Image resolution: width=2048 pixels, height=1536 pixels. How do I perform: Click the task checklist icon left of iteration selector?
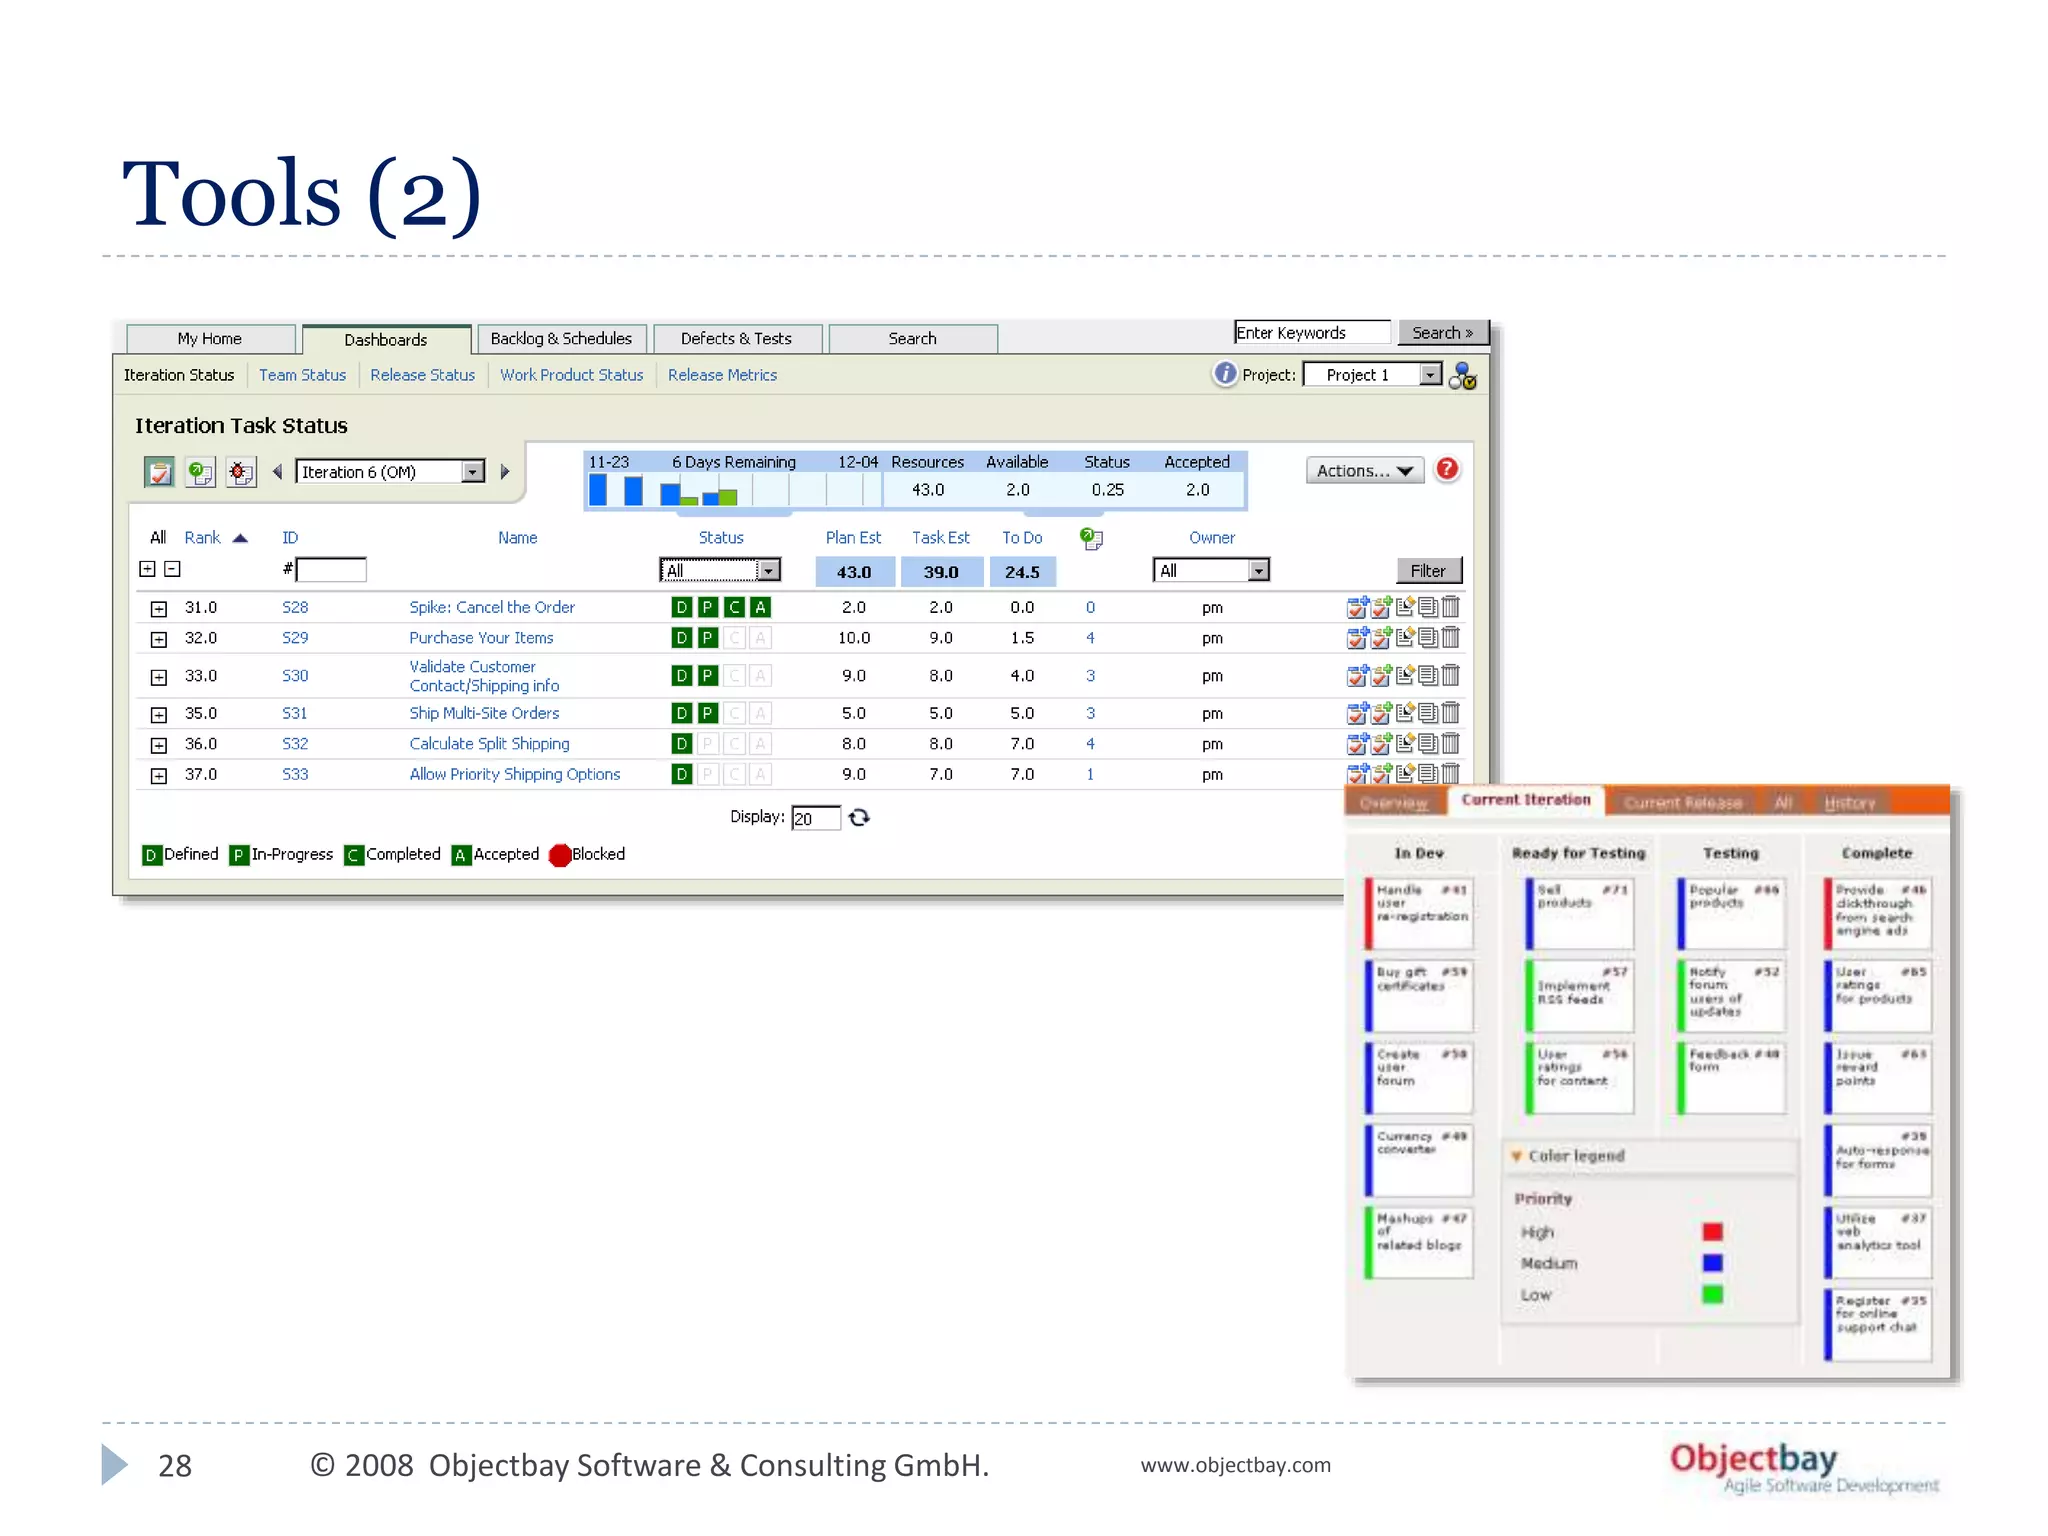coord(159,472)
